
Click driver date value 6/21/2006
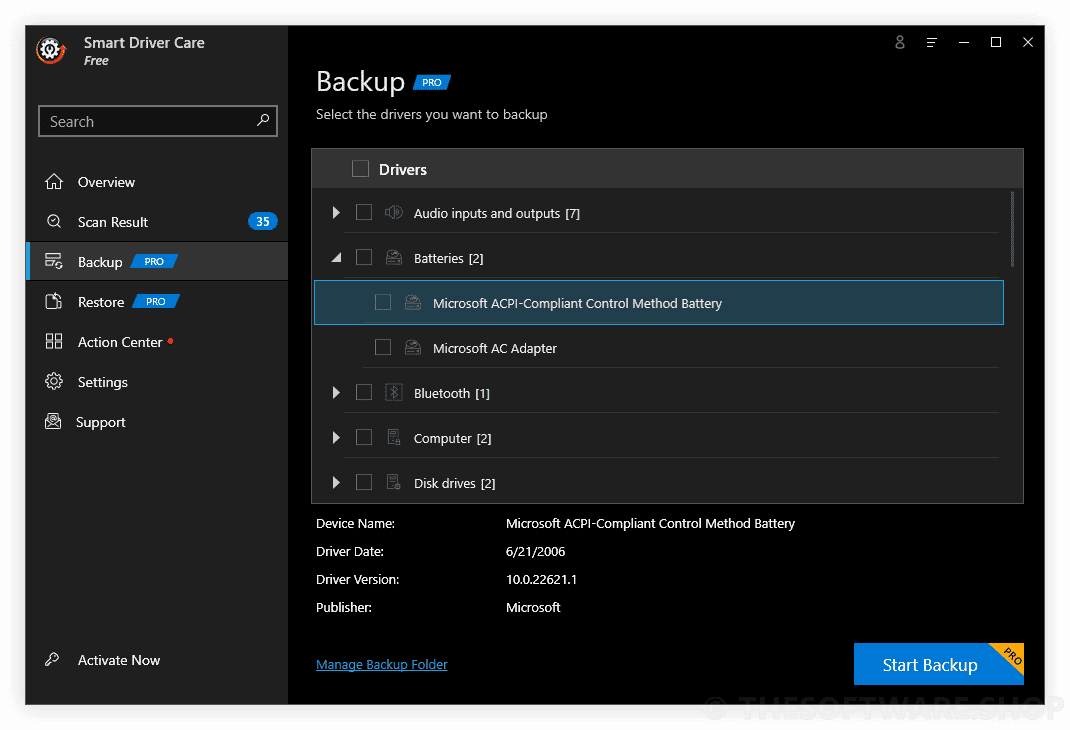536,551
